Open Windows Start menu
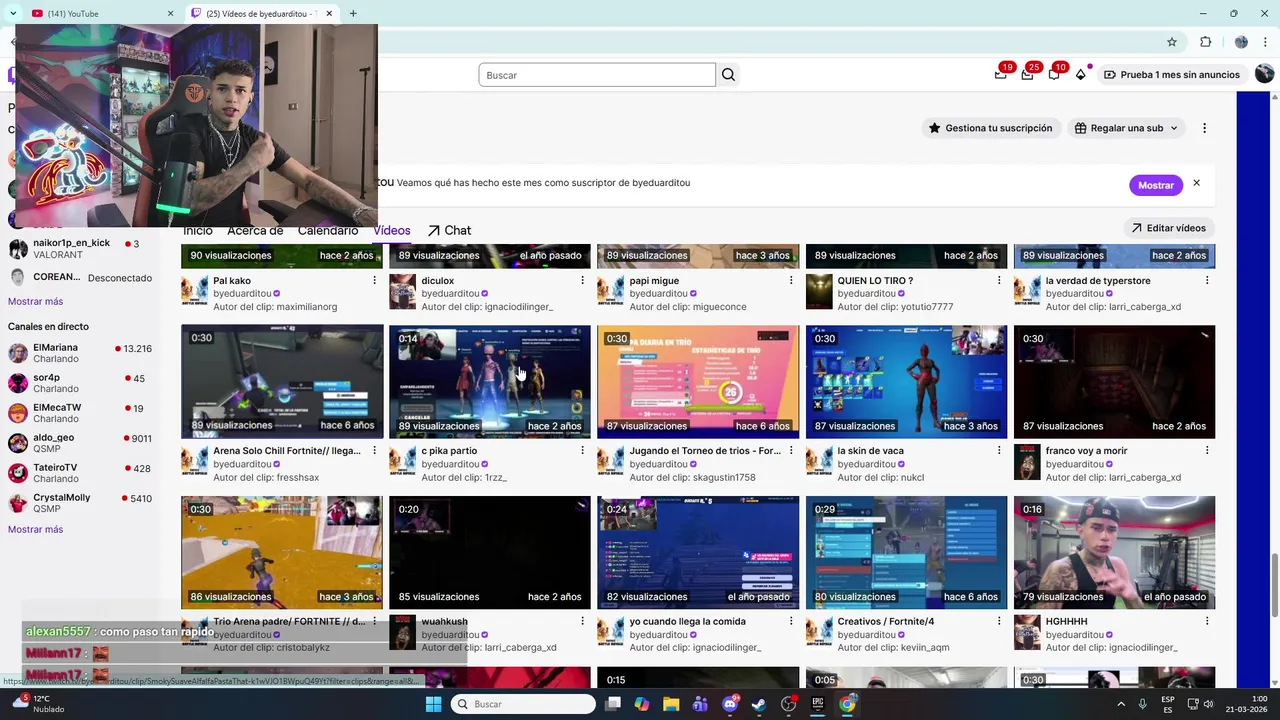This screenshot has height=720, width=1280. (433, 704)
